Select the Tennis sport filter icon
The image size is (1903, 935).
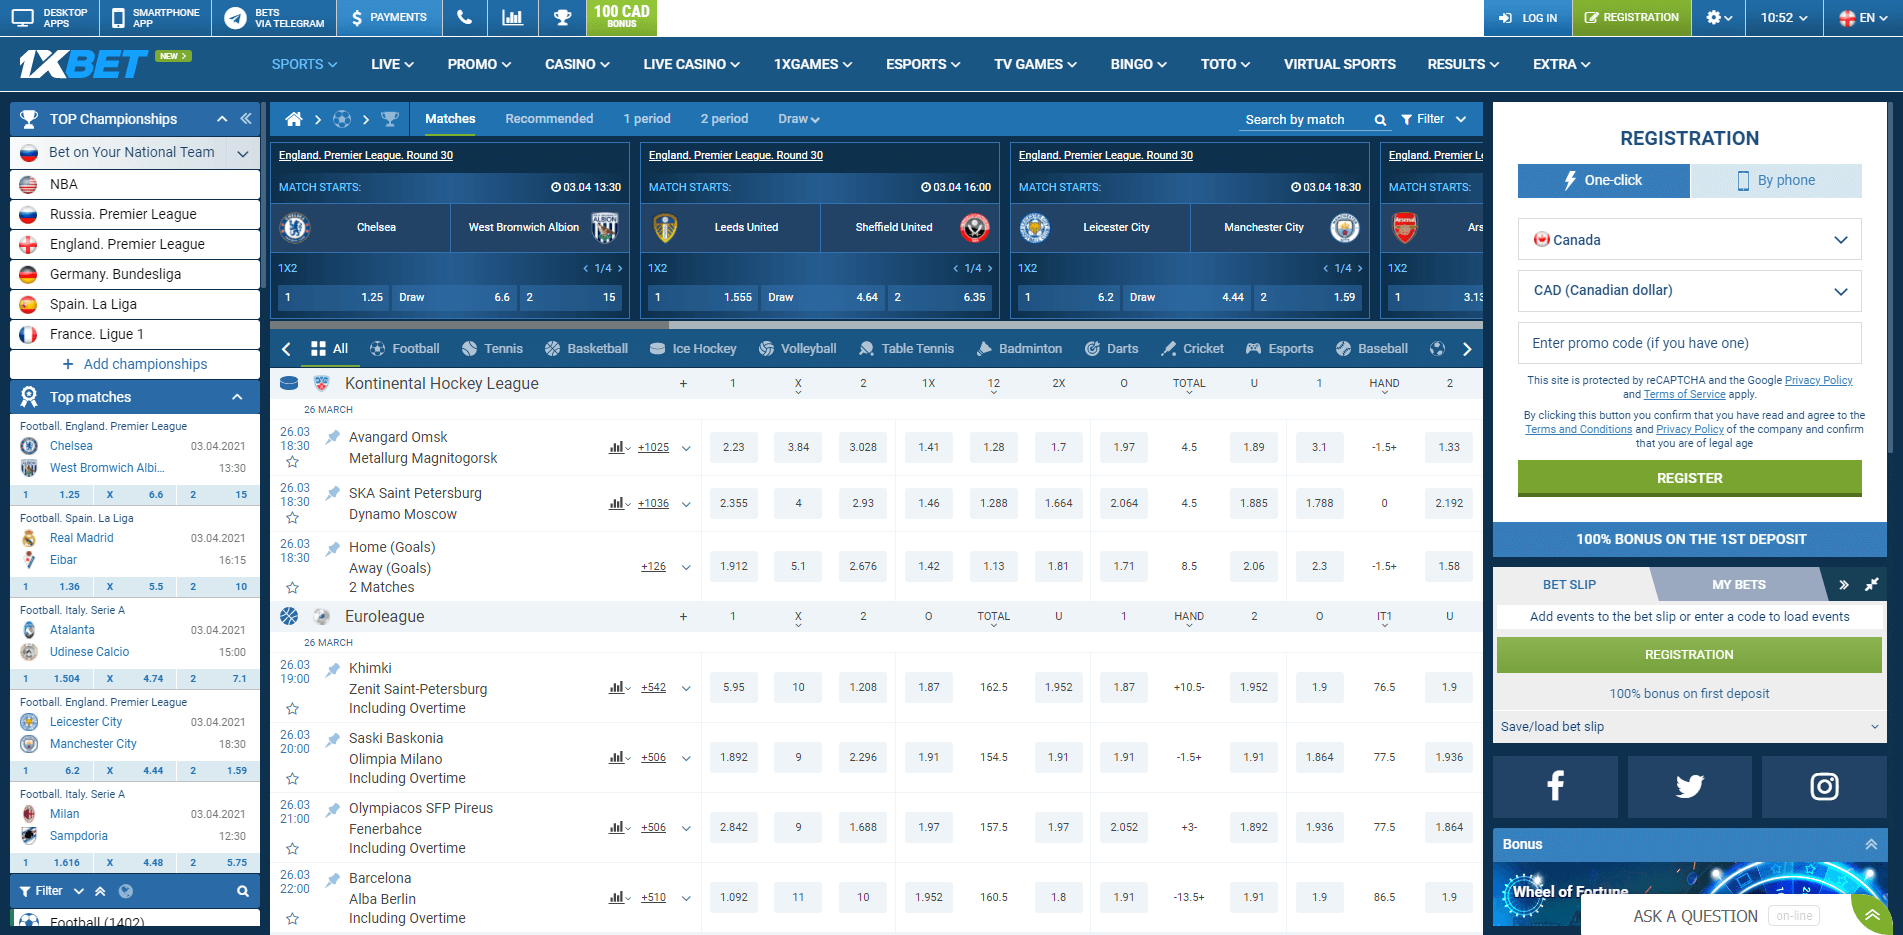coord(470,348)
